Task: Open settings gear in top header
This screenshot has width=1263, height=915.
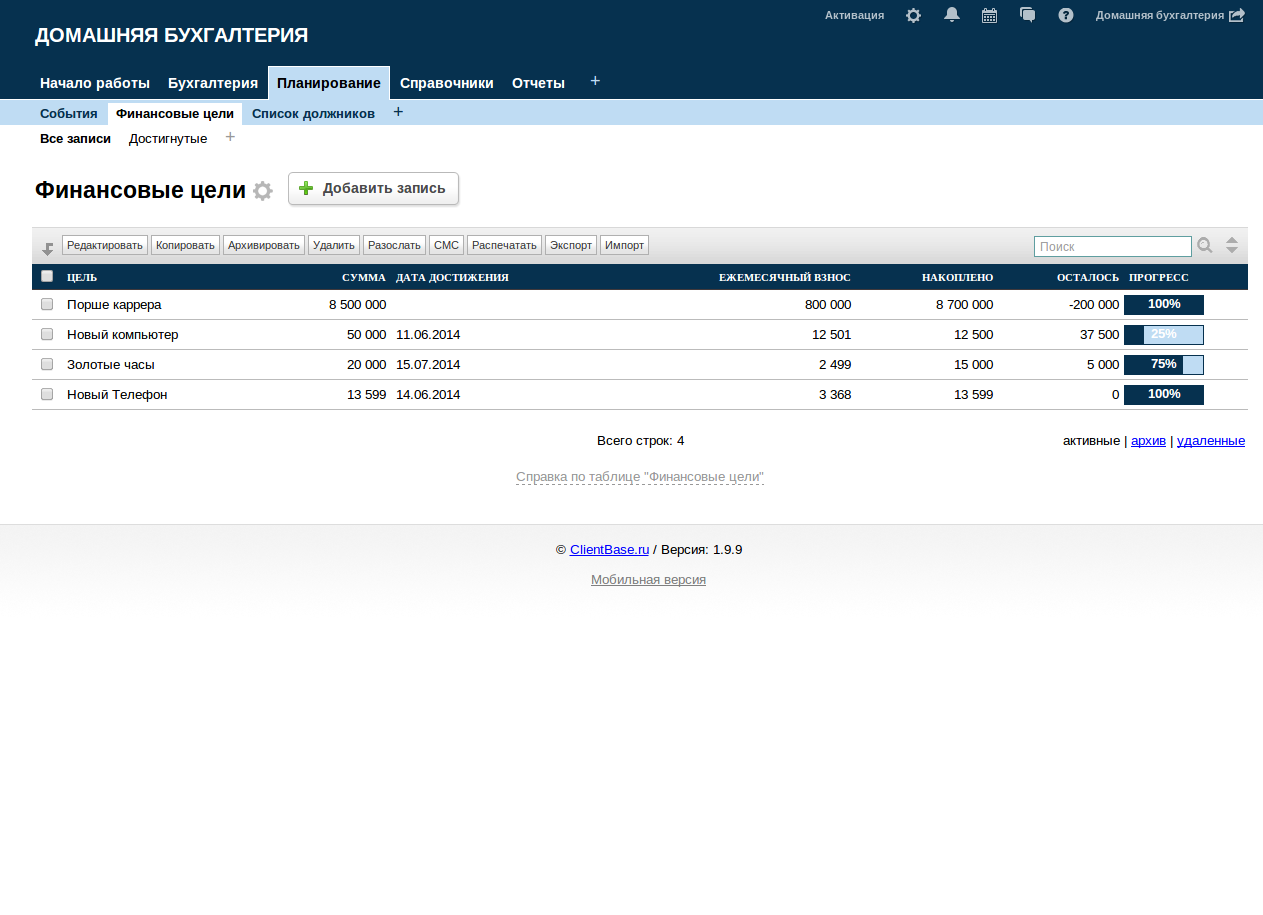Action: coord(913,16)
